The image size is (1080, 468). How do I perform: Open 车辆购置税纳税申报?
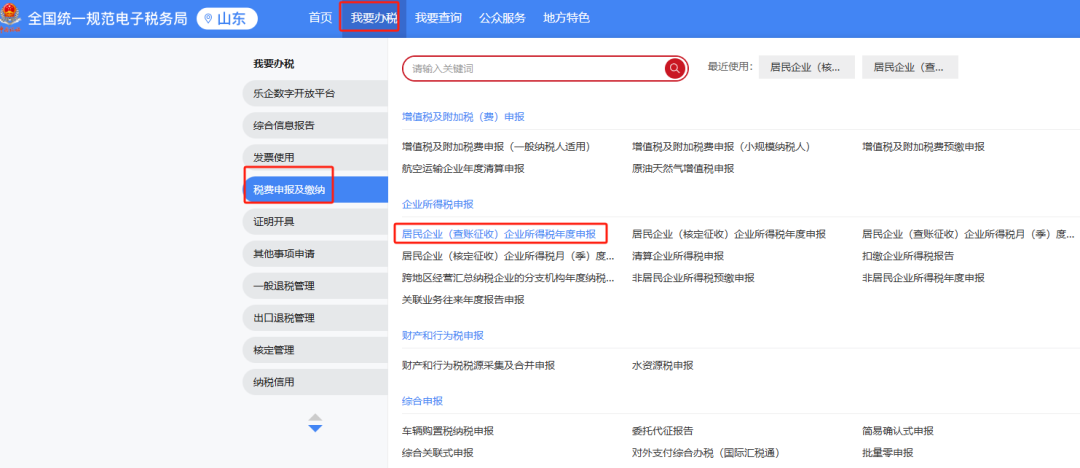pos(448,431)
